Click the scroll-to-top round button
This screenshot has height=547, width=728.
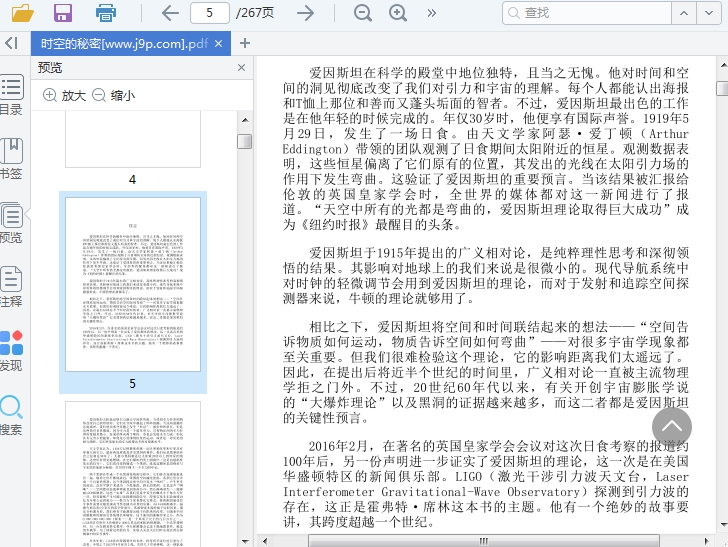[672, 427]
